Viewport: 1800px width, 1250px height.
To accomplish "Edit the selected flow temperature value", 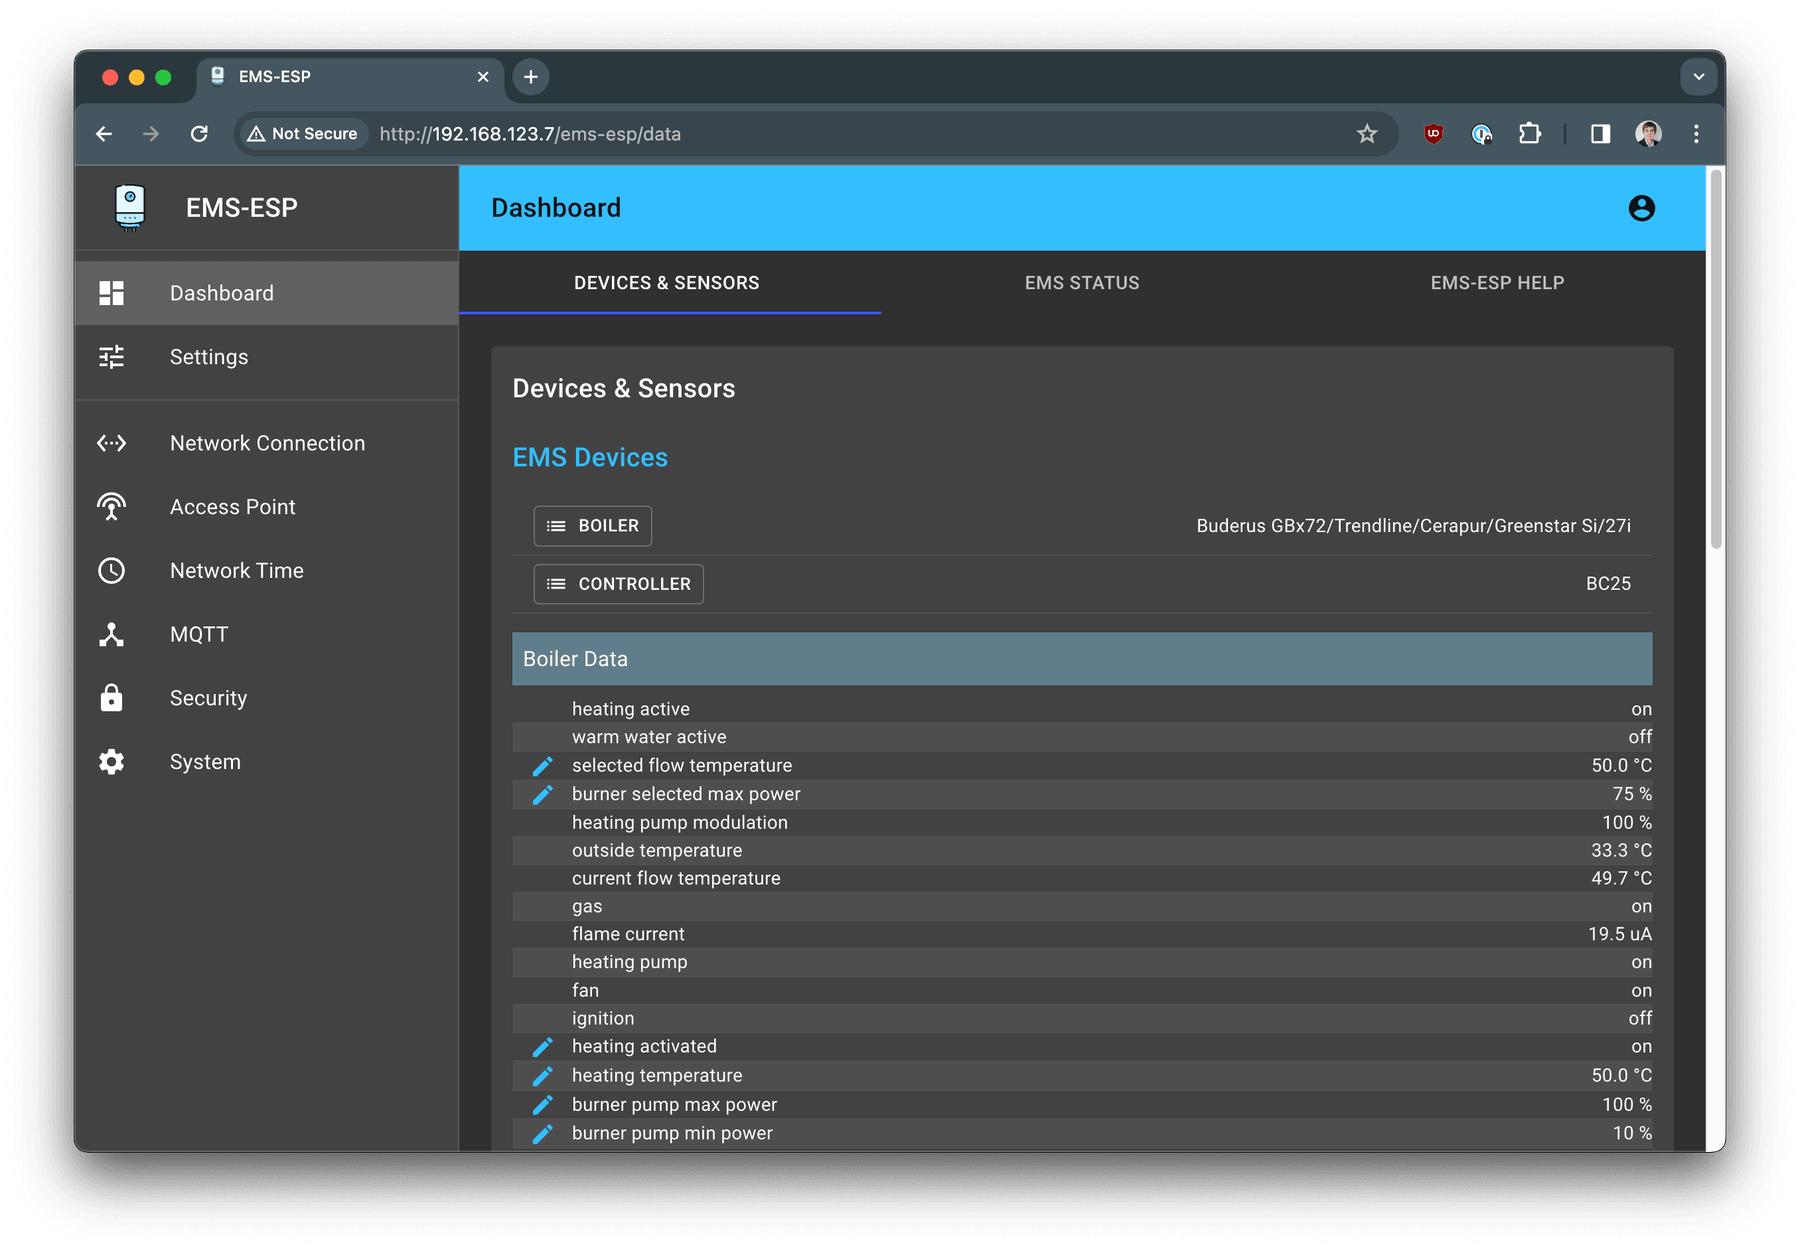I will coord(543,765).
